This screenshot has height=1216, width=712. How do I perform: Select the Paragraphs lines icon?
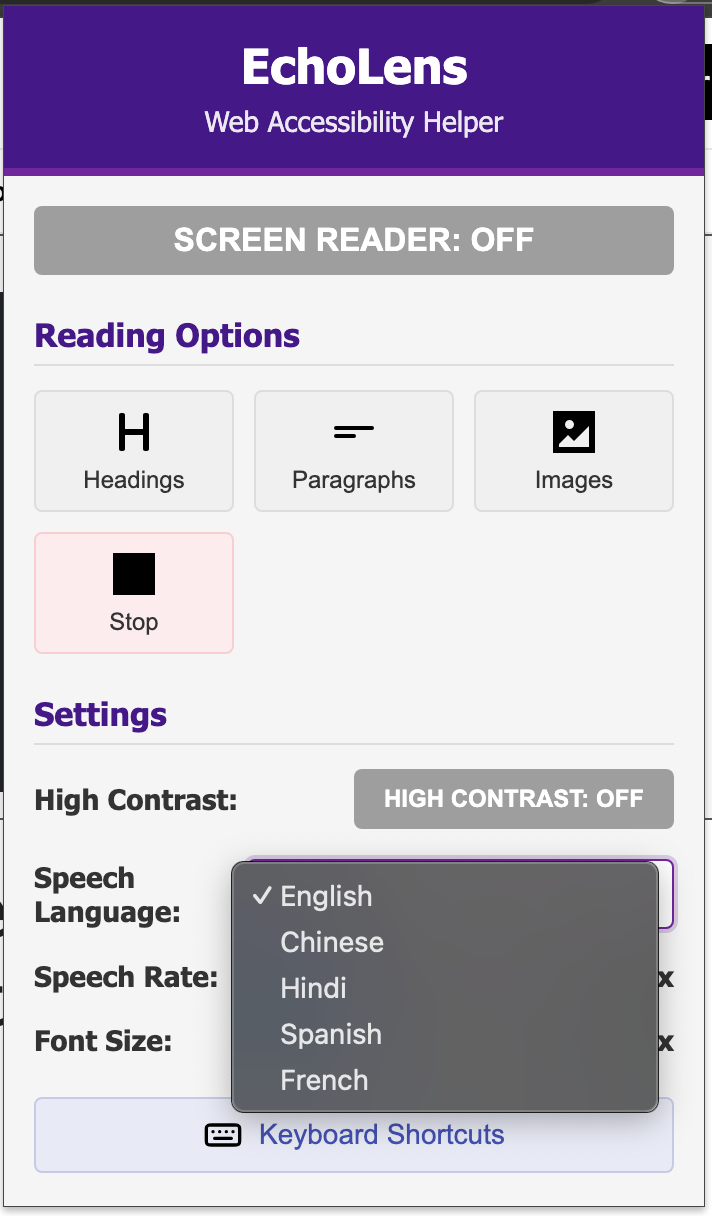(x=354, y=433)
